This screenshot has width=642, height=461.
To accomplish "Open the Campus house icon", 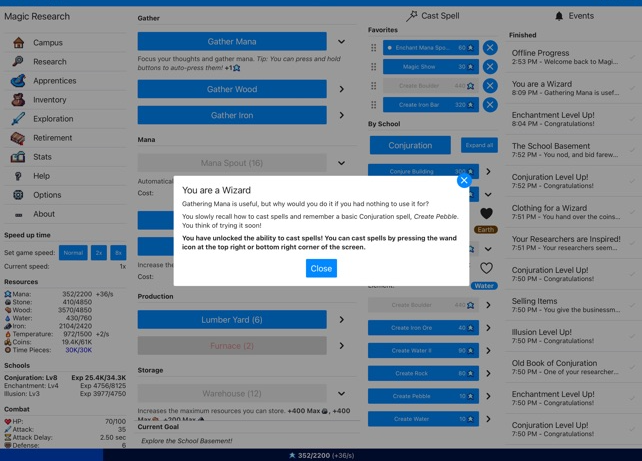I will click(18, 43).
